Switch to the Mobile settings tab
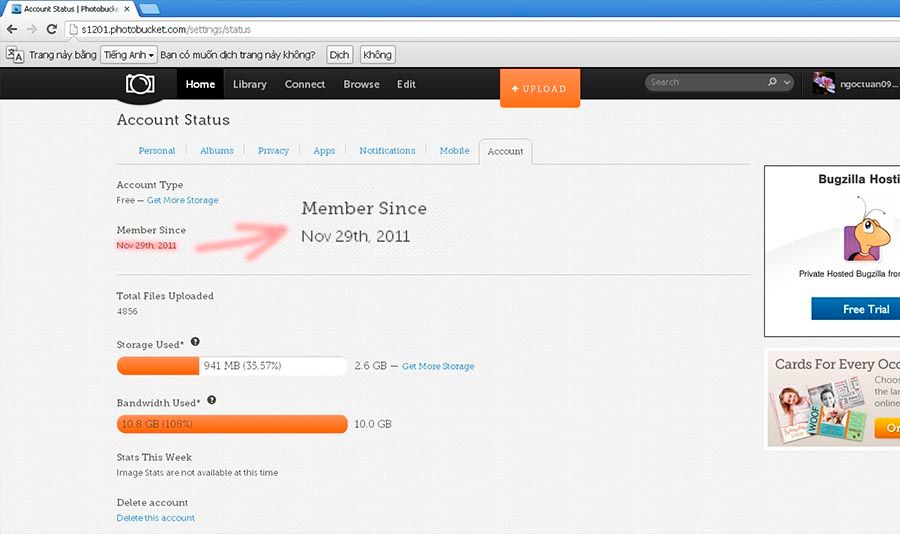Image resolution: width=900 pixels, height=534 pixels. 455,150
